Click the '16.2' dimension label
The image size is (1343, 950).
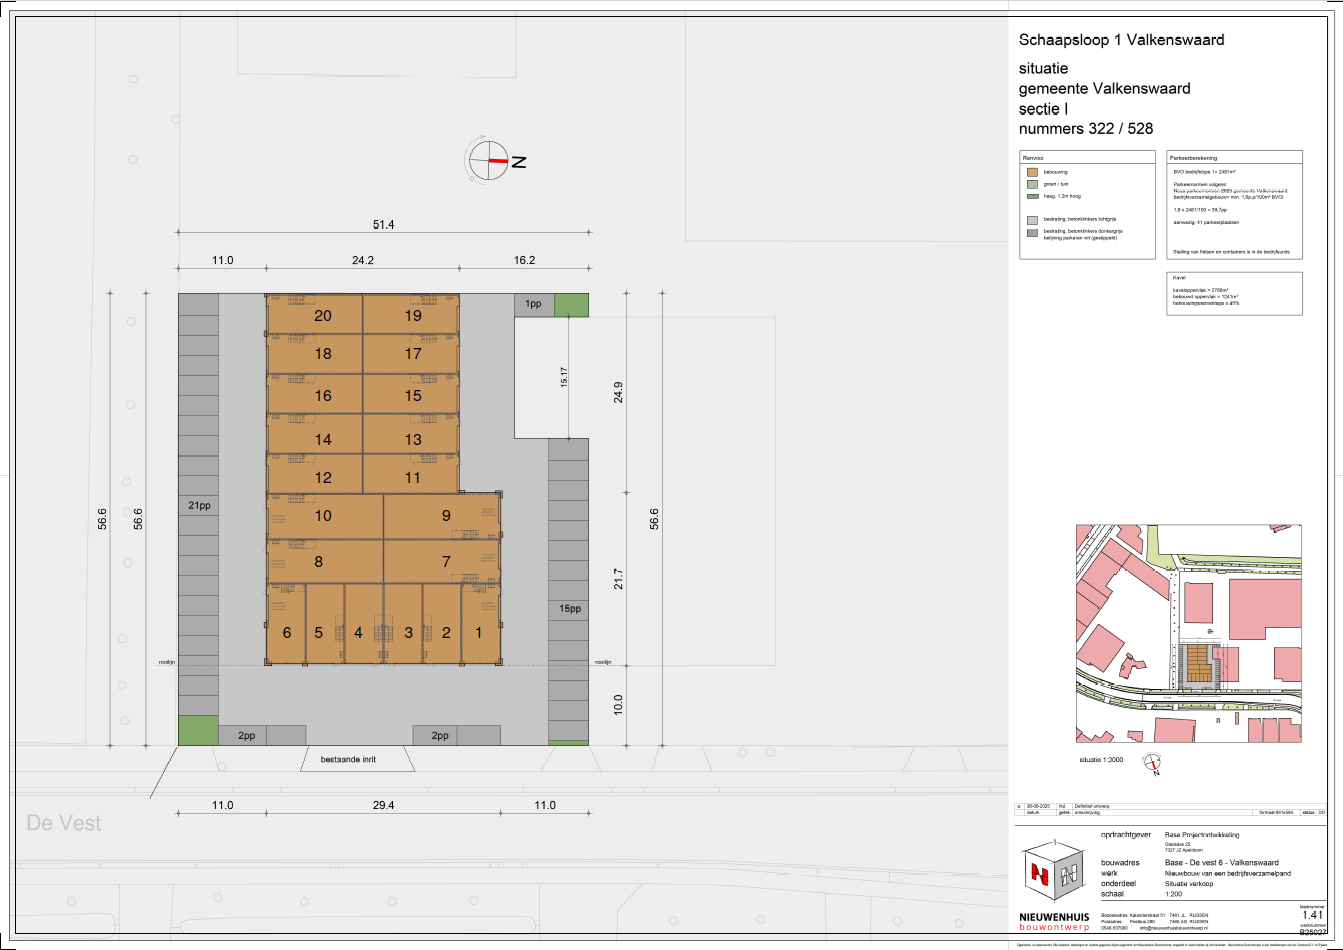(524, 259)
